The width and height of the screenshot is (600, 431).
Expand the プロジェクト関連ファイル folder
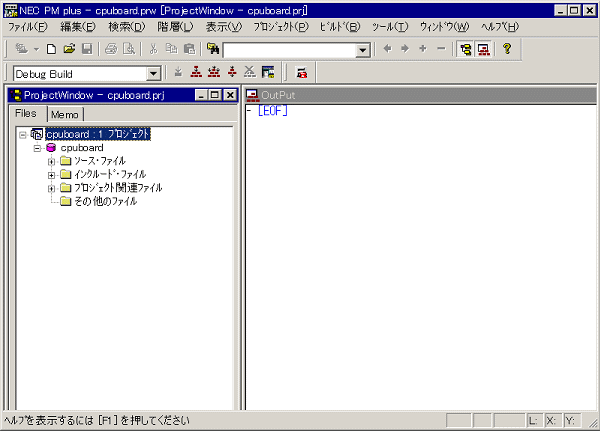coord(51,189)
